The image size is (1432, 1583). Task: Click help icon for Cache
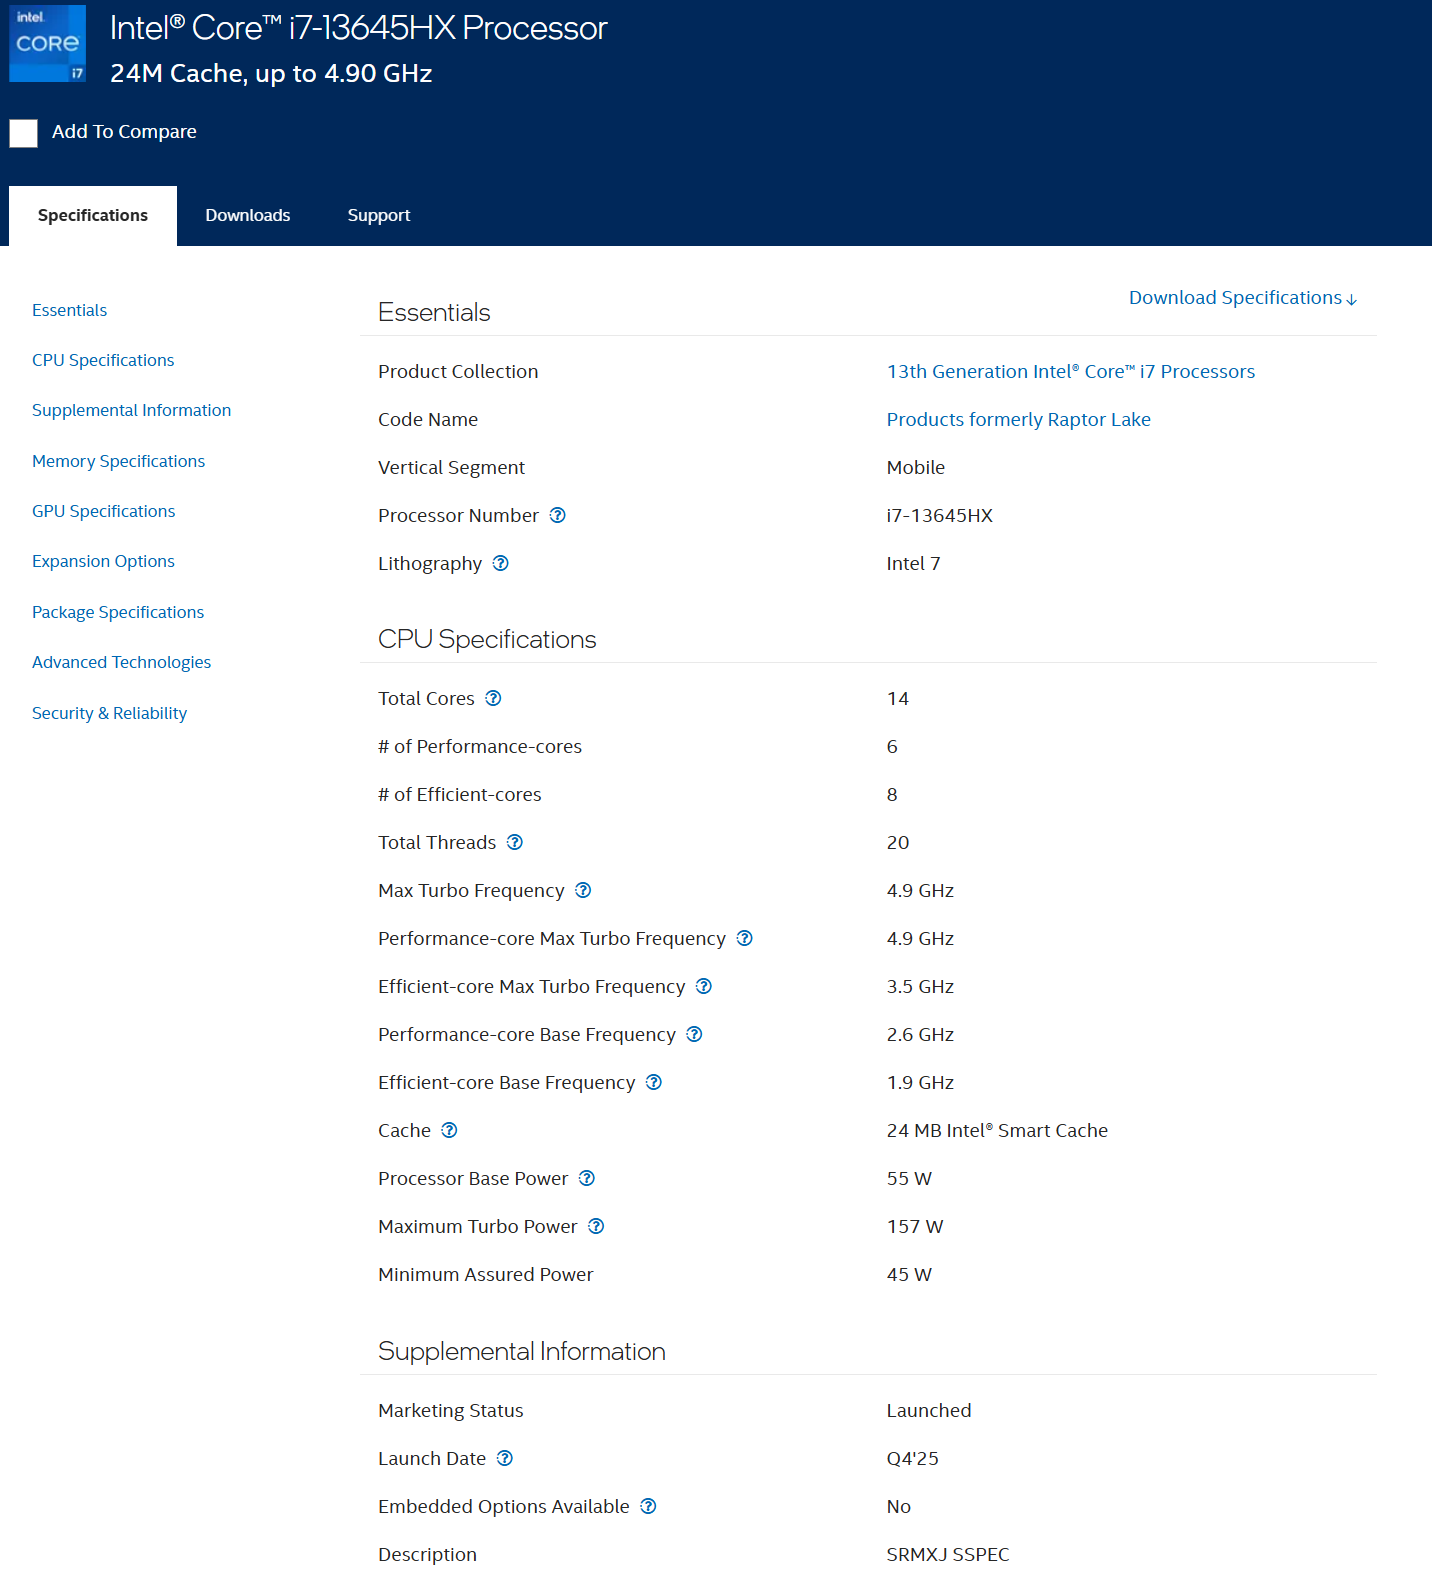pos(450,1130)
